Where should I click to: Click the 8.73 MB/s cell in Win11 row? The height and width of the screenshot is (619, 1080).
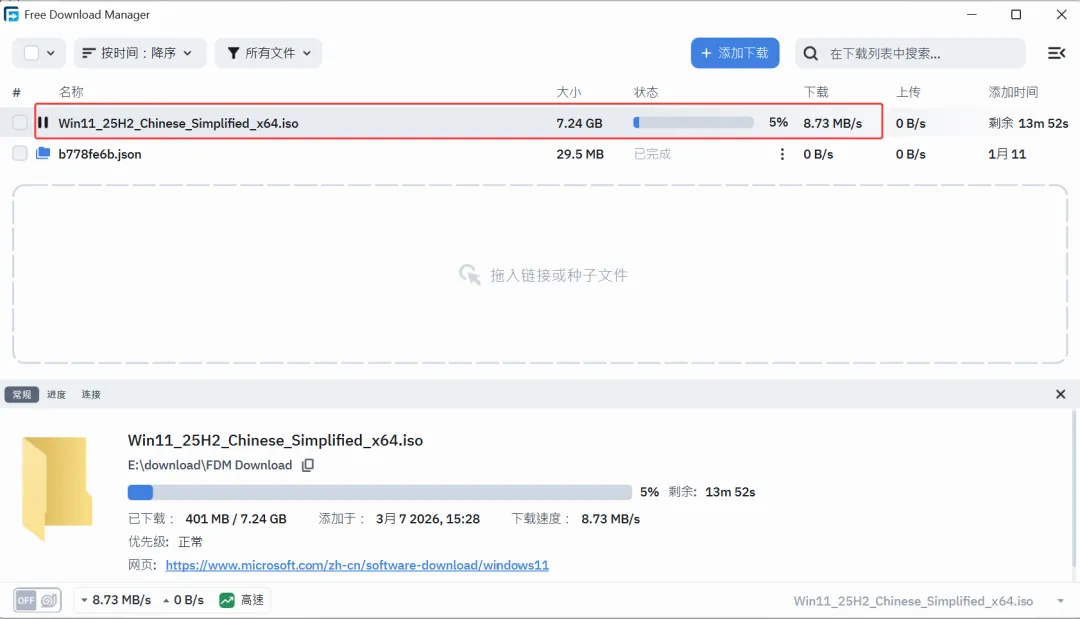[x=833, y=123]
